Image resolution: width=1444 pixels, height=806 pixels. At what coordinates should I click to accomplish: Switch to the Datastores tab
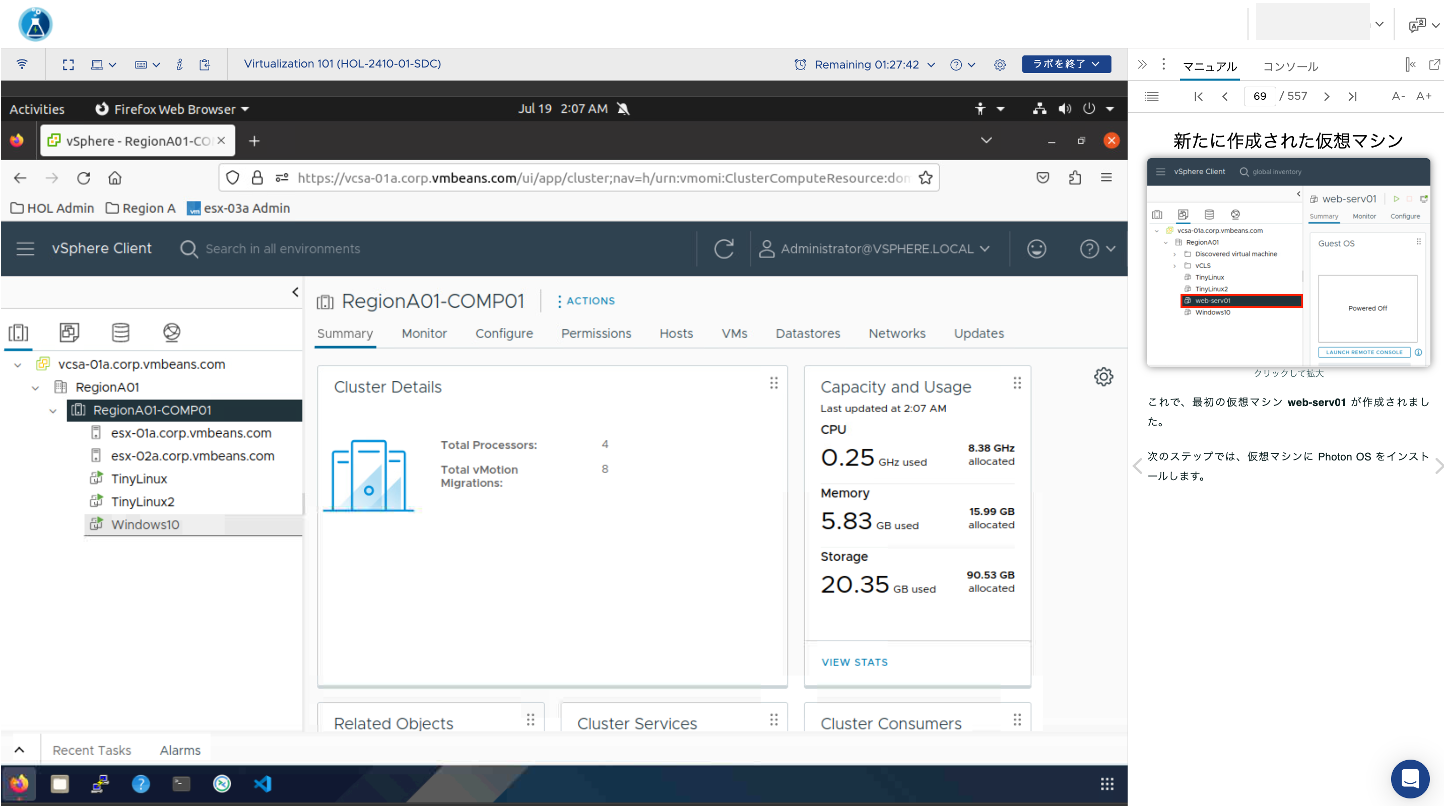click(808, 334)
